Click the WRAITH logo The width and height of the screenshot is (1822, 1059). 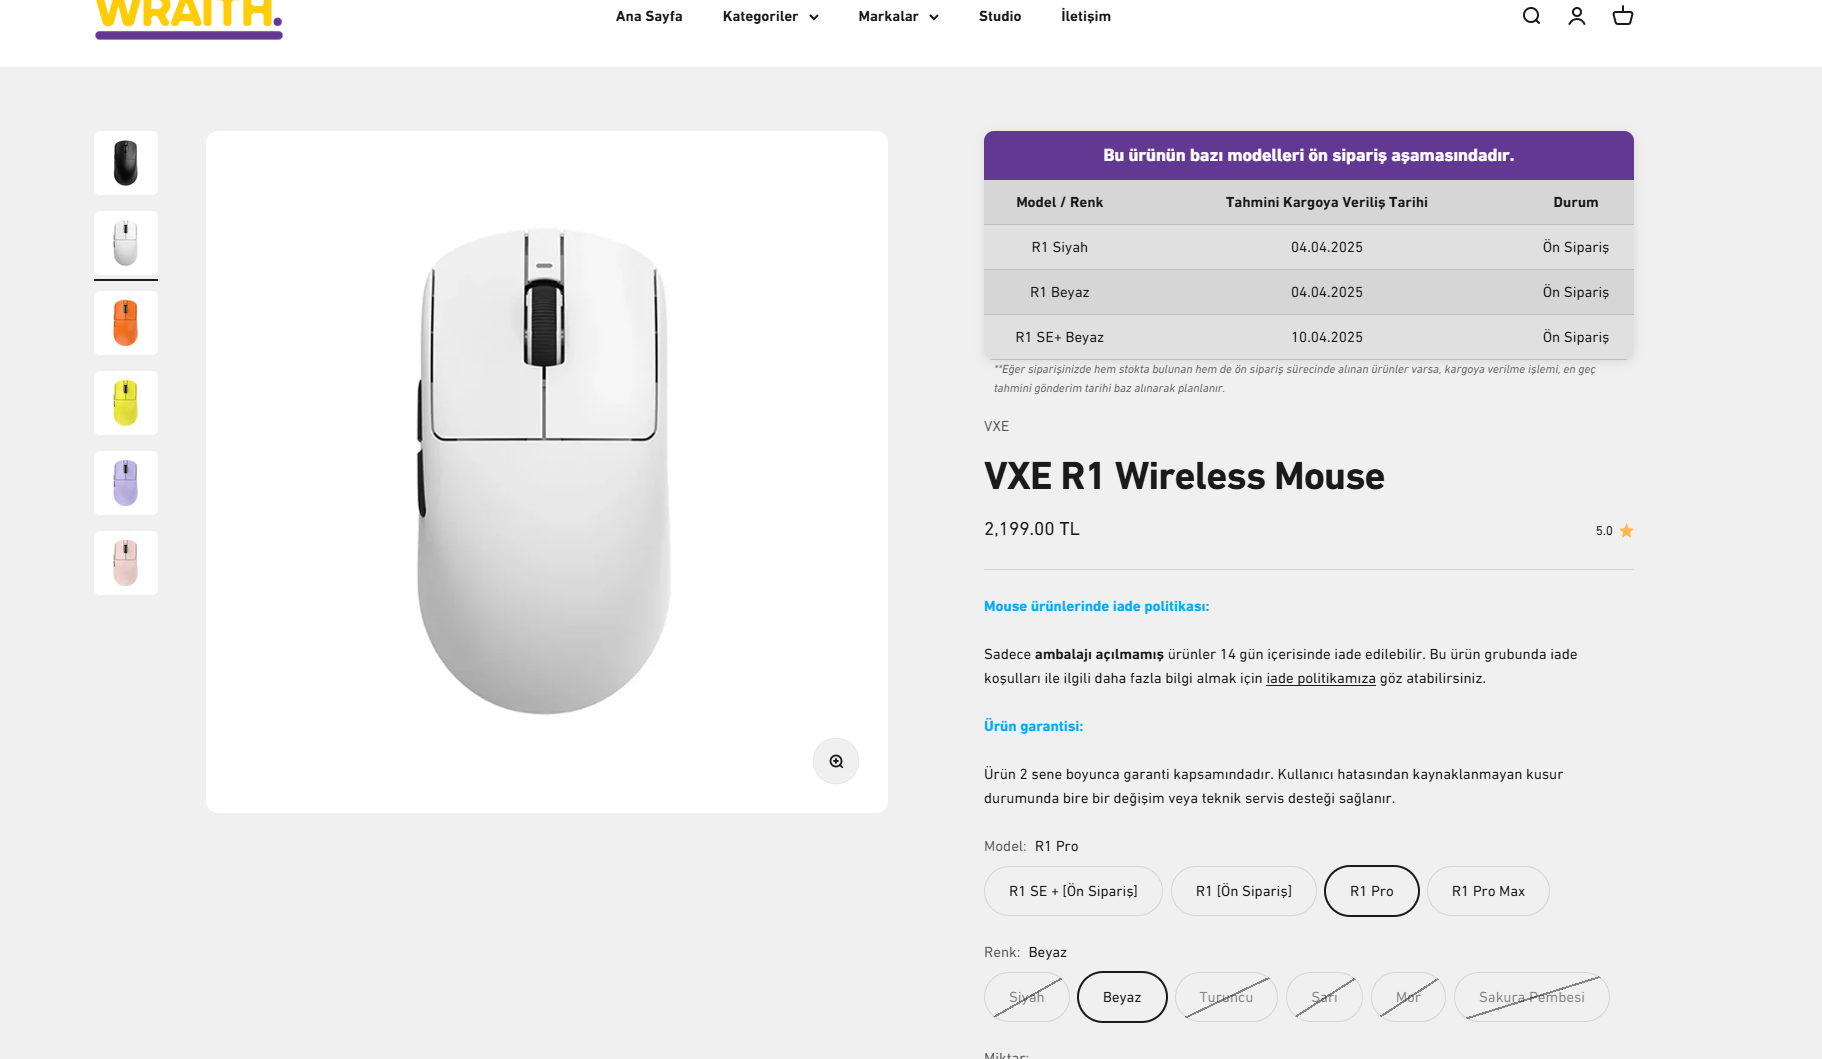[189, 18]
